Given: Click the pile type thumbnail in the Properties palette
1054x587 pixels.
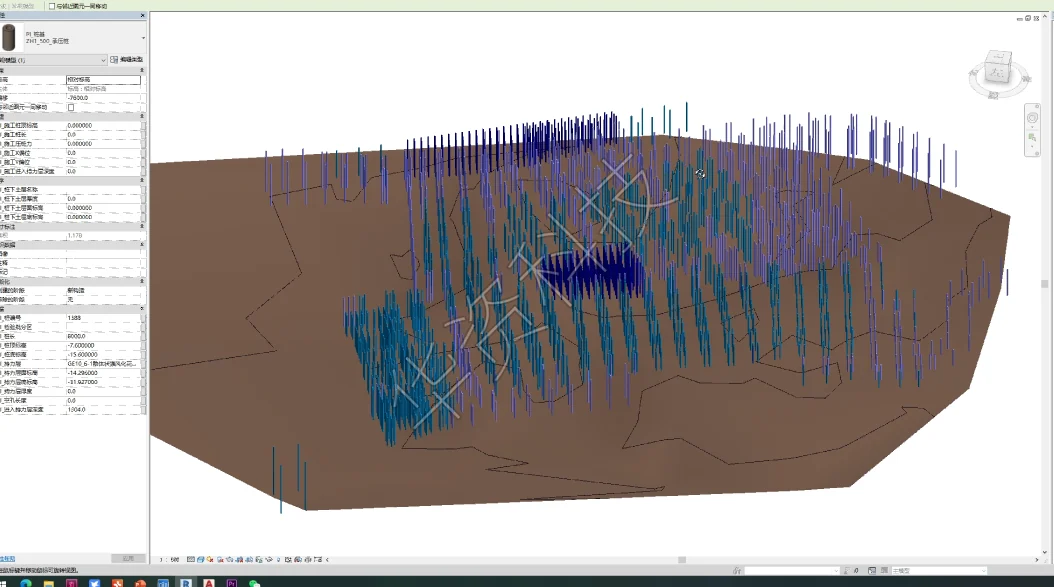Looking at the screenshot, I should 9,38.
